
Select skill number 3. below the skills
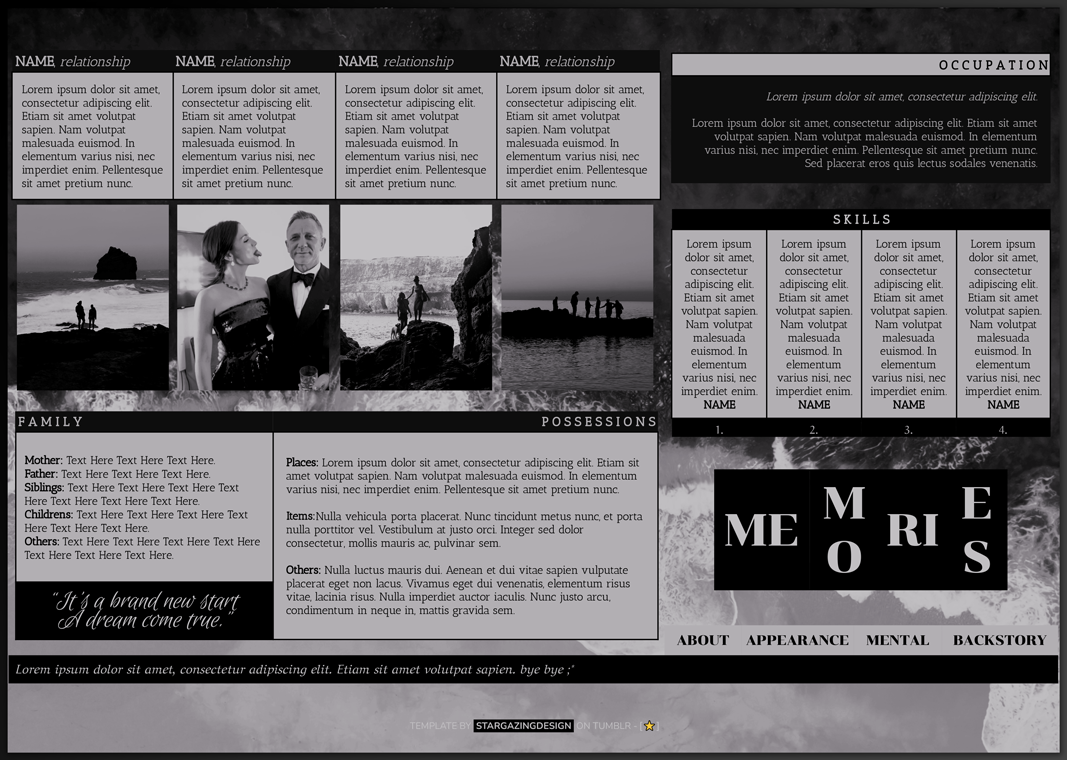pyautogui.click(x=908, y=430)
